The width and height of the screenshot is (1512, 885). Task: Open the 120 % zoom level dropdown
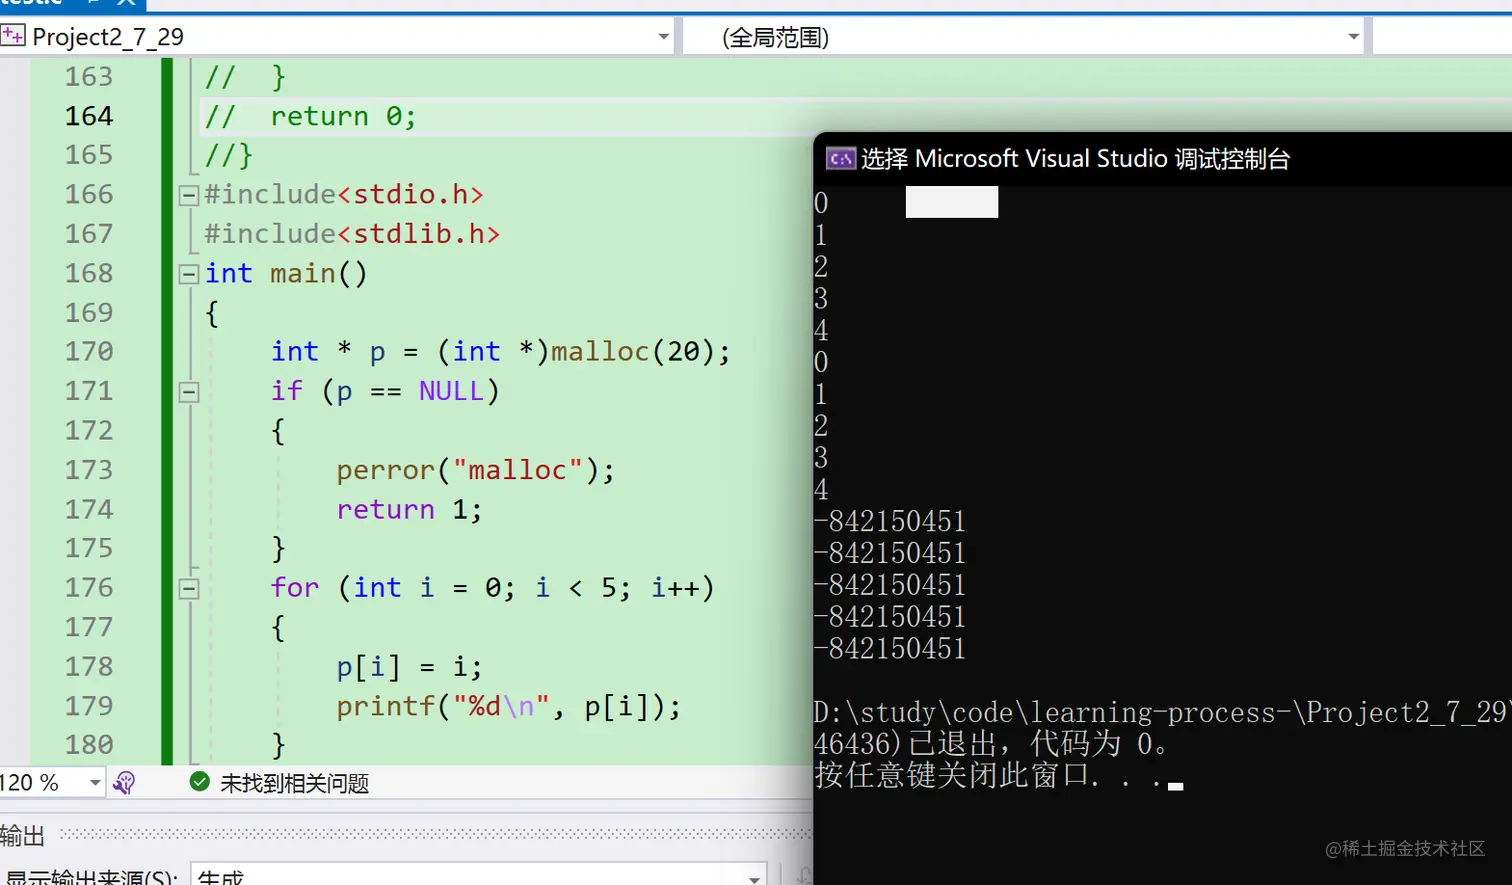[95, 782]
